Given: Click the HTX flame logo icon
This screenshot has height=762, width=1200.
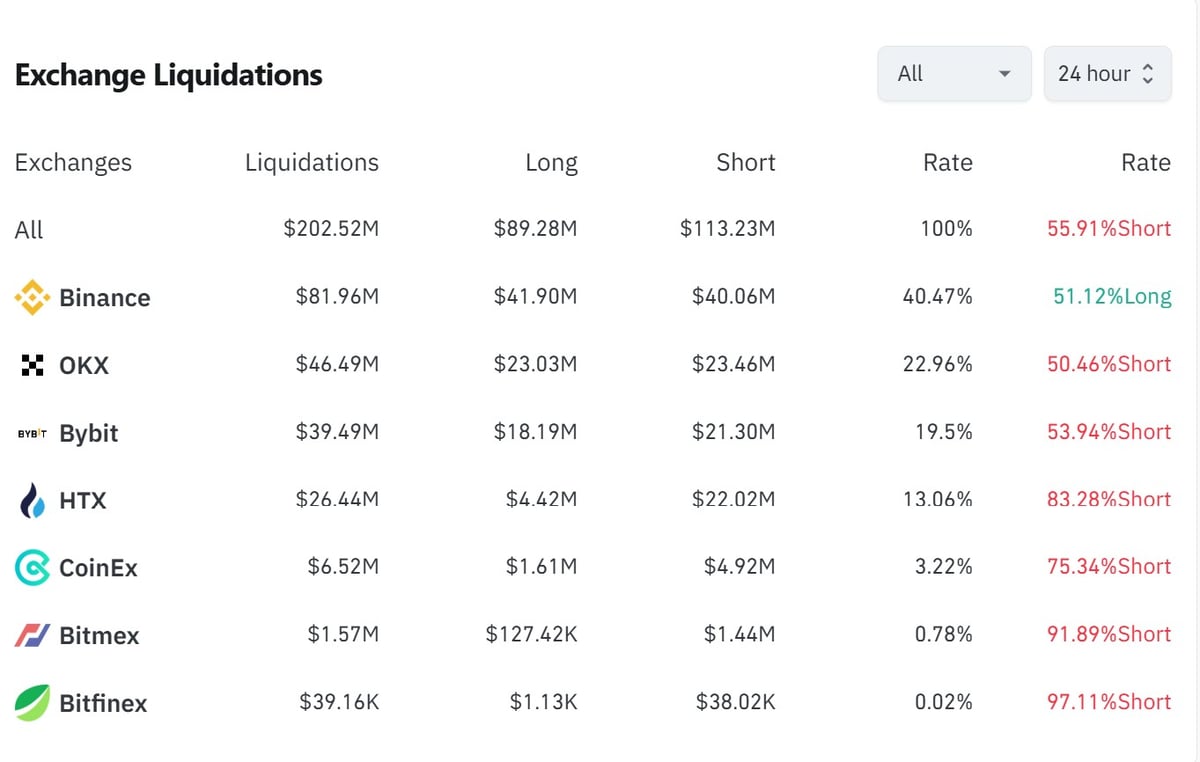Looking at the screenshot, I should 32,500.
